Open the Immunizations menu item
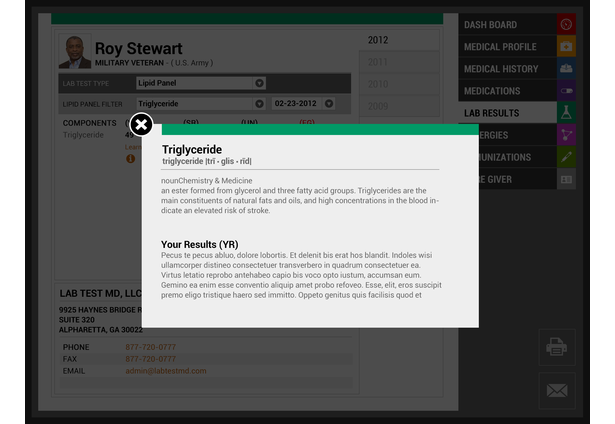This screenshot has width=615, height=424. pyautogui.click(x=517, y=157)
